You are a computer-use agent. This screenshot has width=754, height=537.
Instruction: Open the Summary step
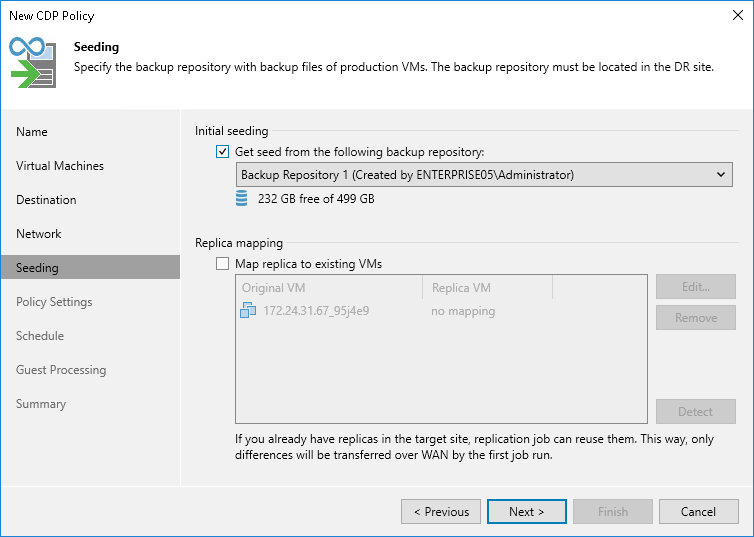tap(41, 404)
